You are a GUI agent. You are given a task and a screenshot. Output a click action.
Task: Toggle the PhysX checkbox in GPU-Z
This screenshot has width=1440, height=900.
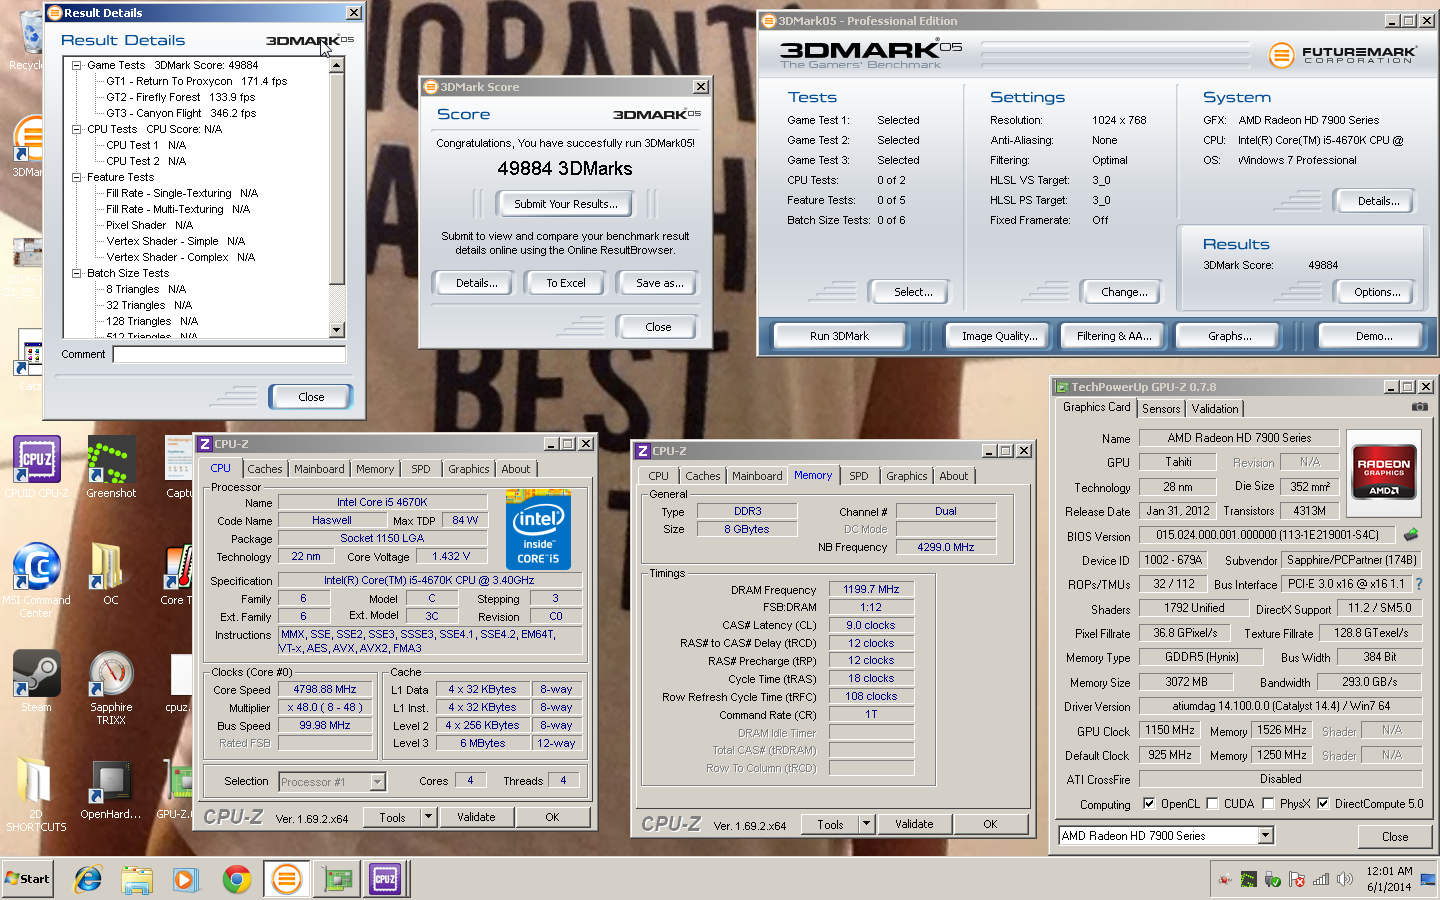tap(1268, 803)
